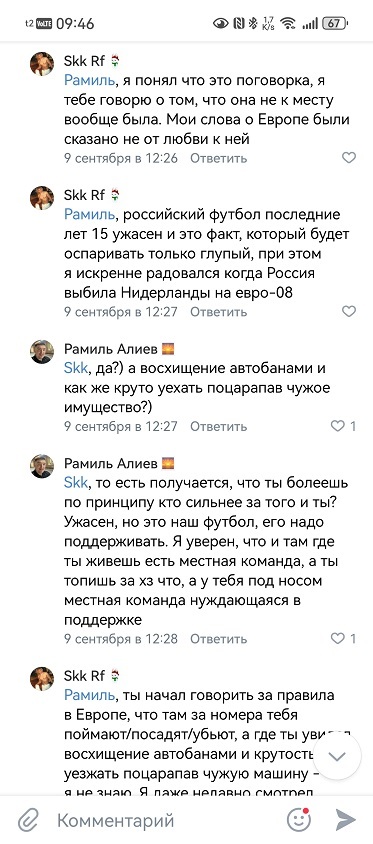Toggle like on Рамиль's 12:28 comment
The width and height of the screenshot is (373, 844).
coord(343,639)
